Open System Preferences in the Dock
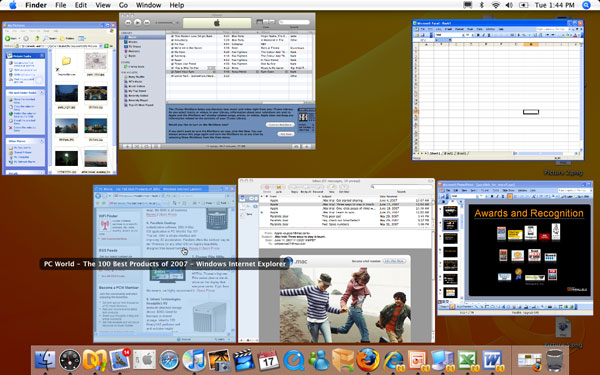This screenshot has width=600, height=375. (144, 360)
